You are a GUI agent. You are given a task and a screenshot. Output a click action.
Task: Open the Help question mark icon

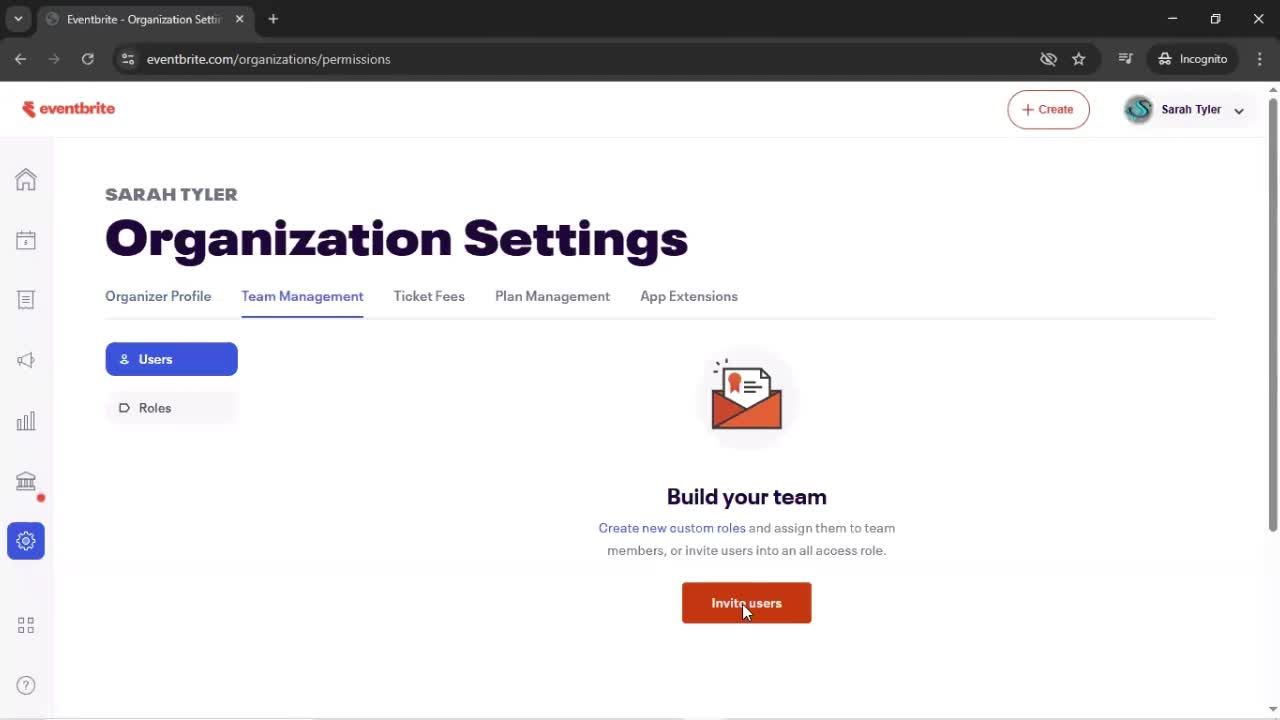tap(26, 685)
